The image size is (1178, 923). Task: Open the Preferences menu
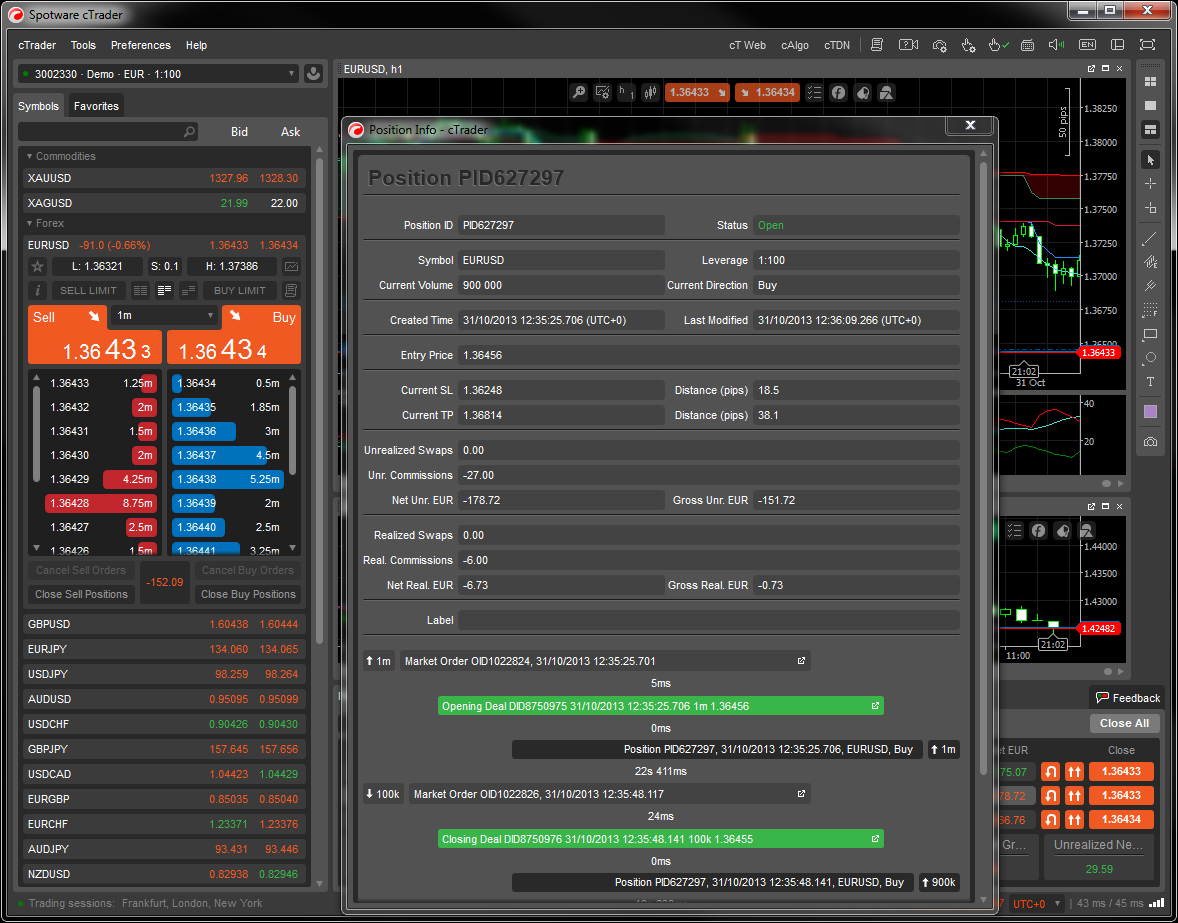click(x=140, y=45)
